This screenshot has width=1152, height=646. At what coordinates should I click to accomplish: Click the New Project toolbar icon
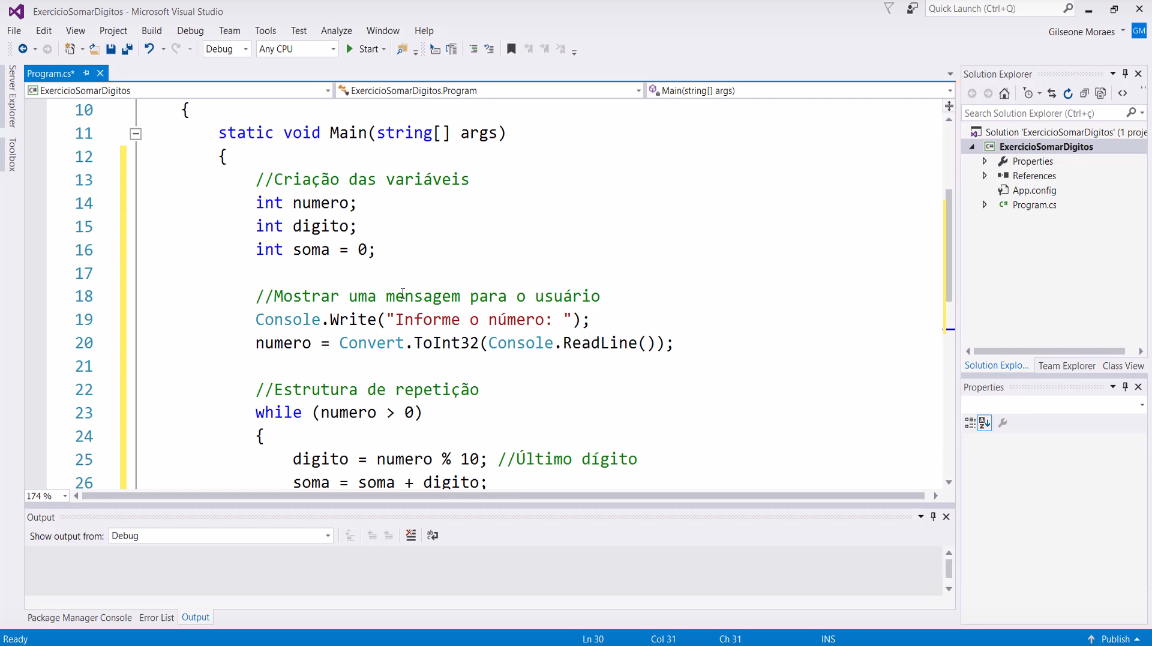coord(70,49)
